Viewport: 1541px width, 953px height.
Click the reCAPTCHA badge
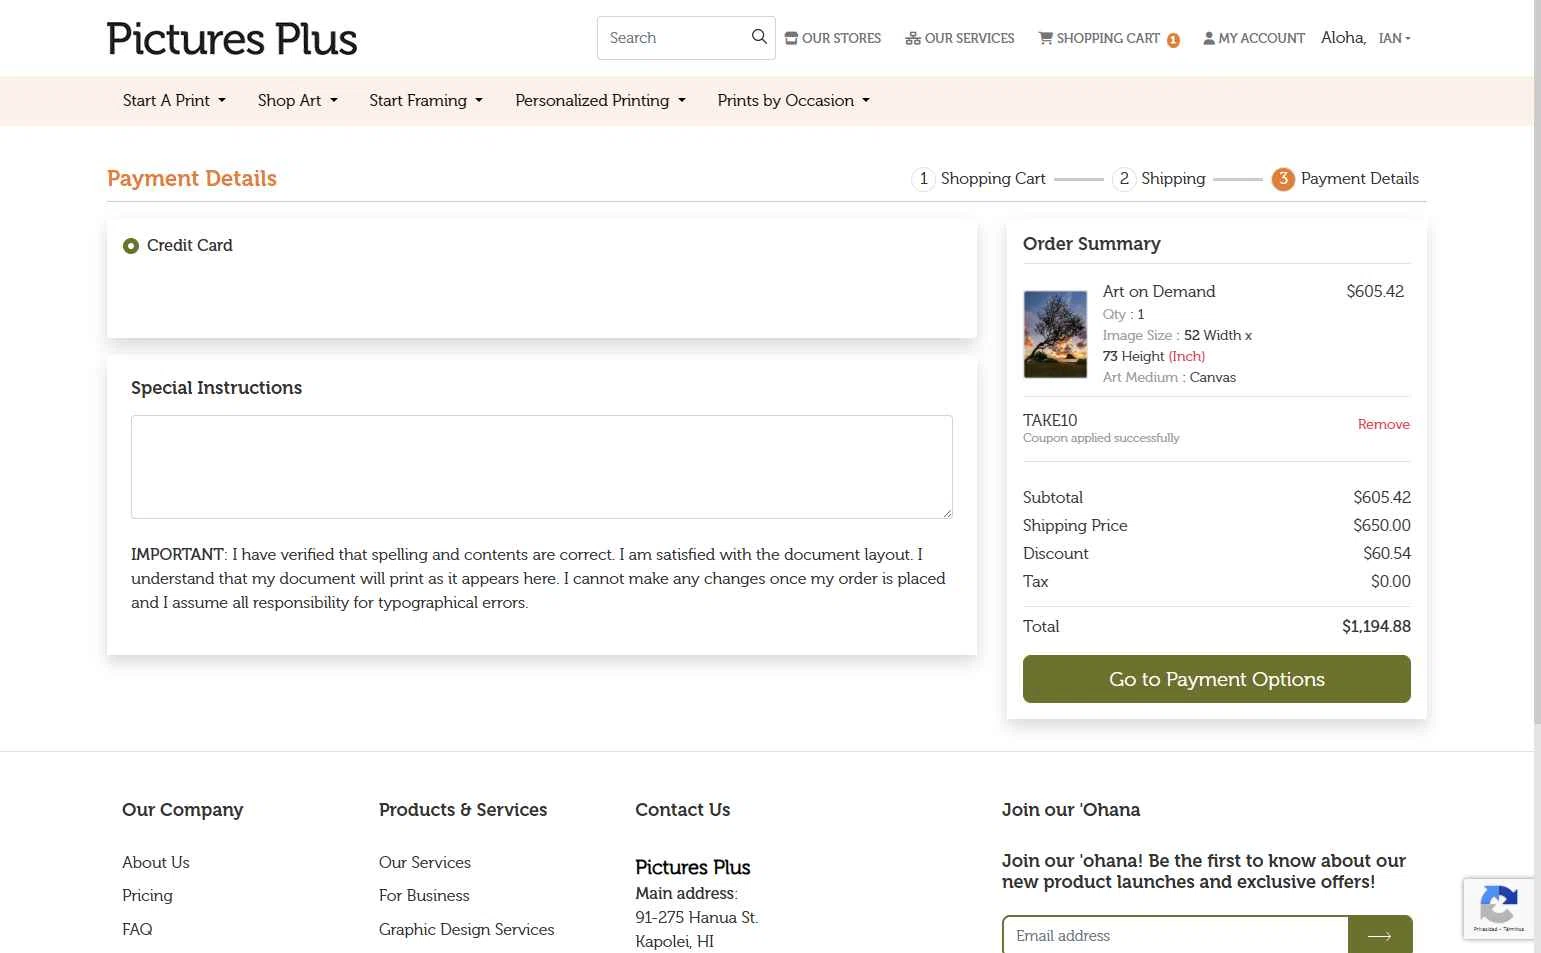pyautogui.click(x=1498, y=908)
